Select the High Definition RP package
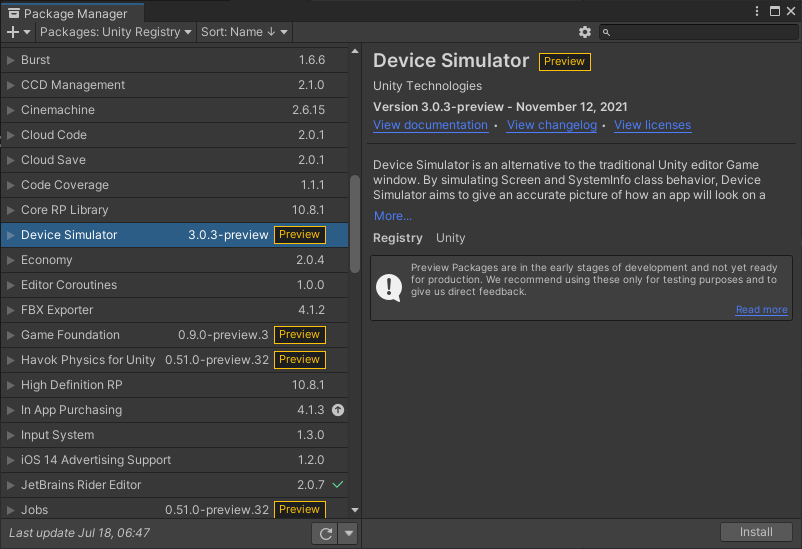The width and height of the screenshot is (802, 549). [x=174, y=385]
